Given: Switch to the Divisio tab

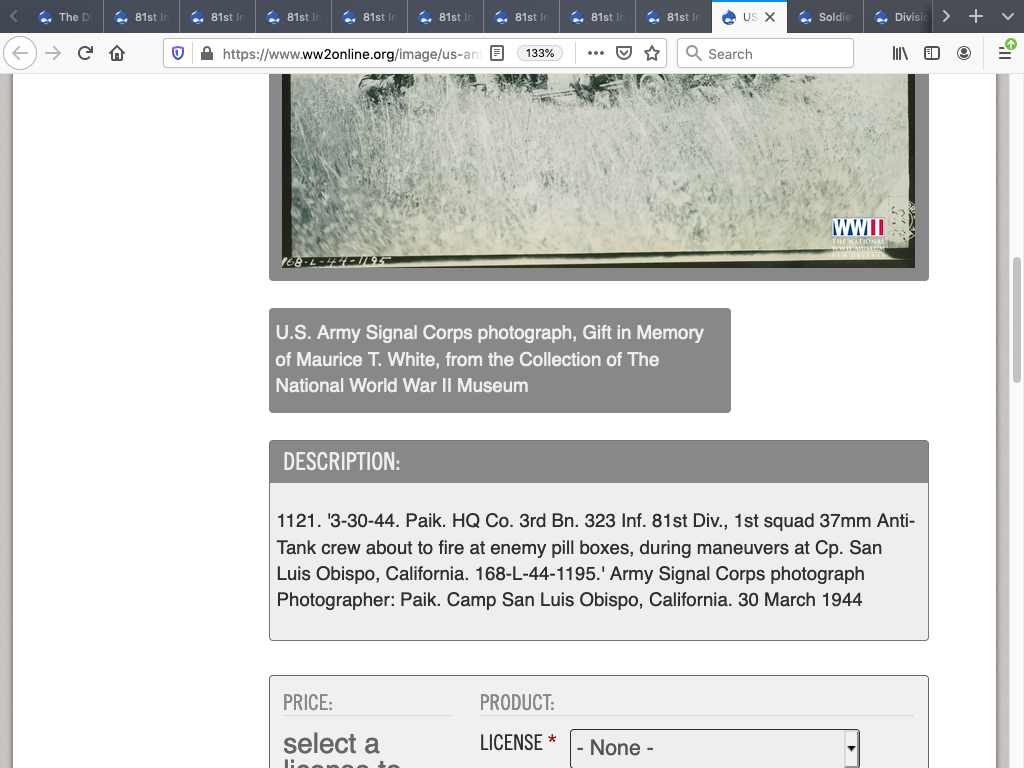Looking at the screenshot, I should click(901, 17).
